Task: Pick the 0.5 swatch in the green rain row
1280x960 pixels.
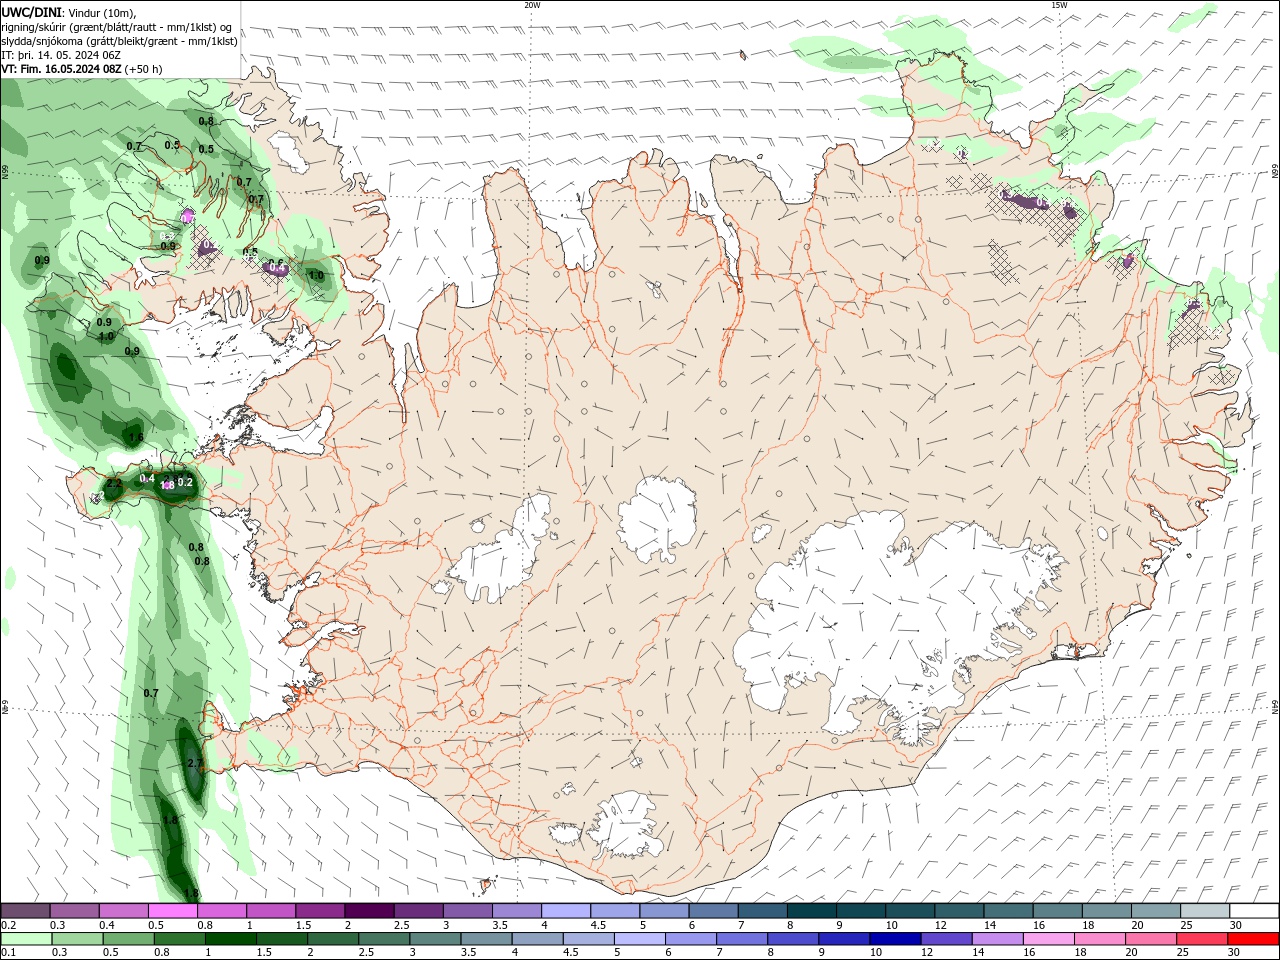Action: 128,939
